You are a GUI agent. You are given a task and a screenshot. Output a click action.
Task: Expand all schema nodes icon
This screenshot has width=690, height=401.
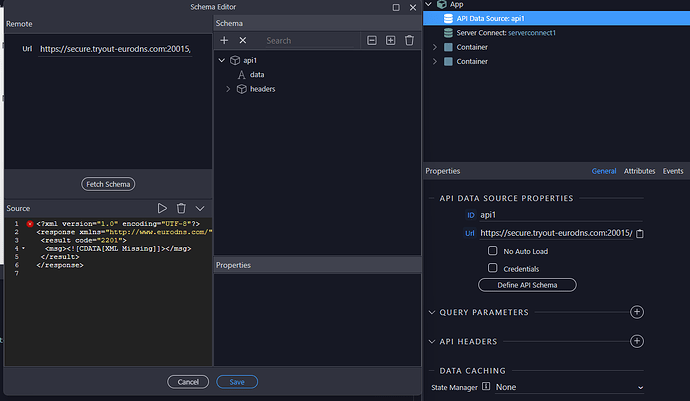tap(390, 40)
